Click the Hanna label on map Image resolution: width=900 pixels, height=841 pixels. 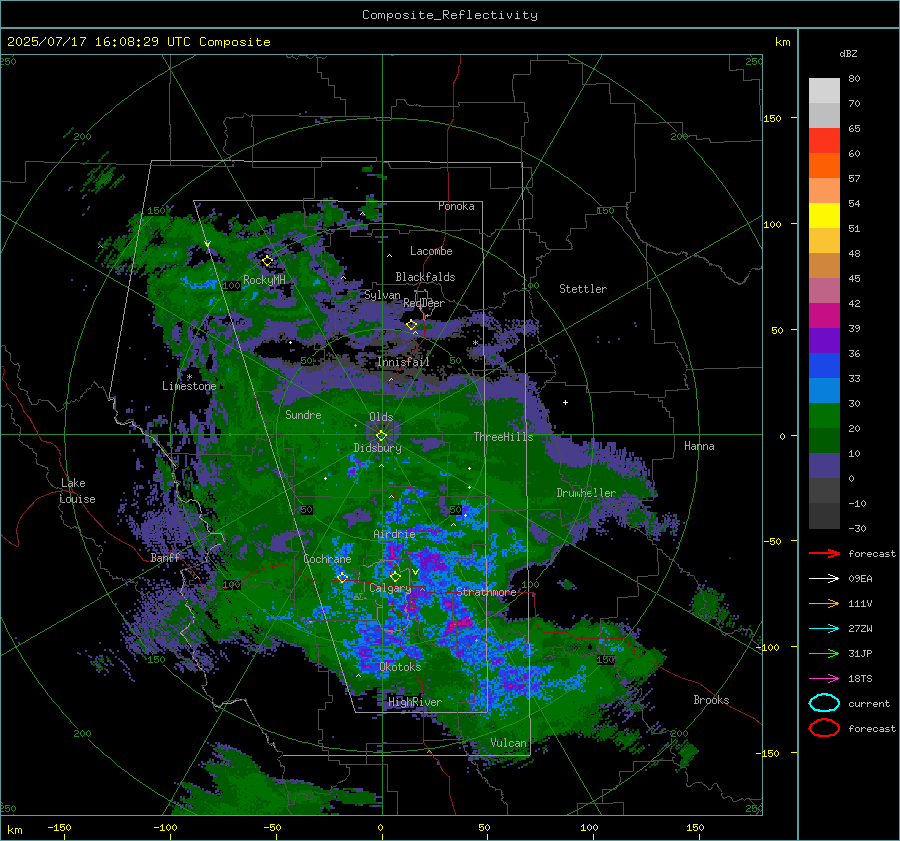699,445
